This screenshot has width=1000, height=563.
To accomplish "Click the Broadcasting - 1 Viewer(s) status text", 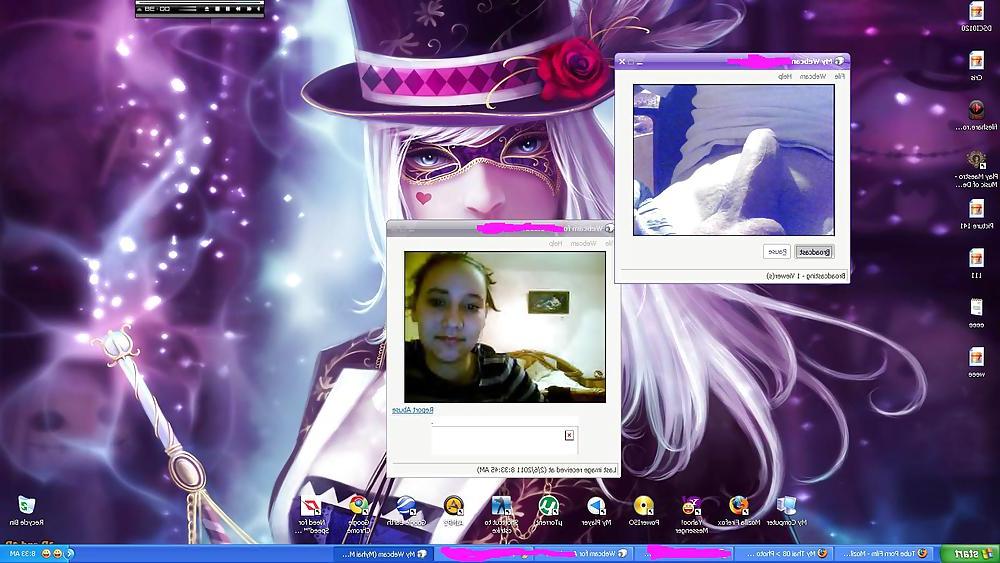I will point(806,276).
